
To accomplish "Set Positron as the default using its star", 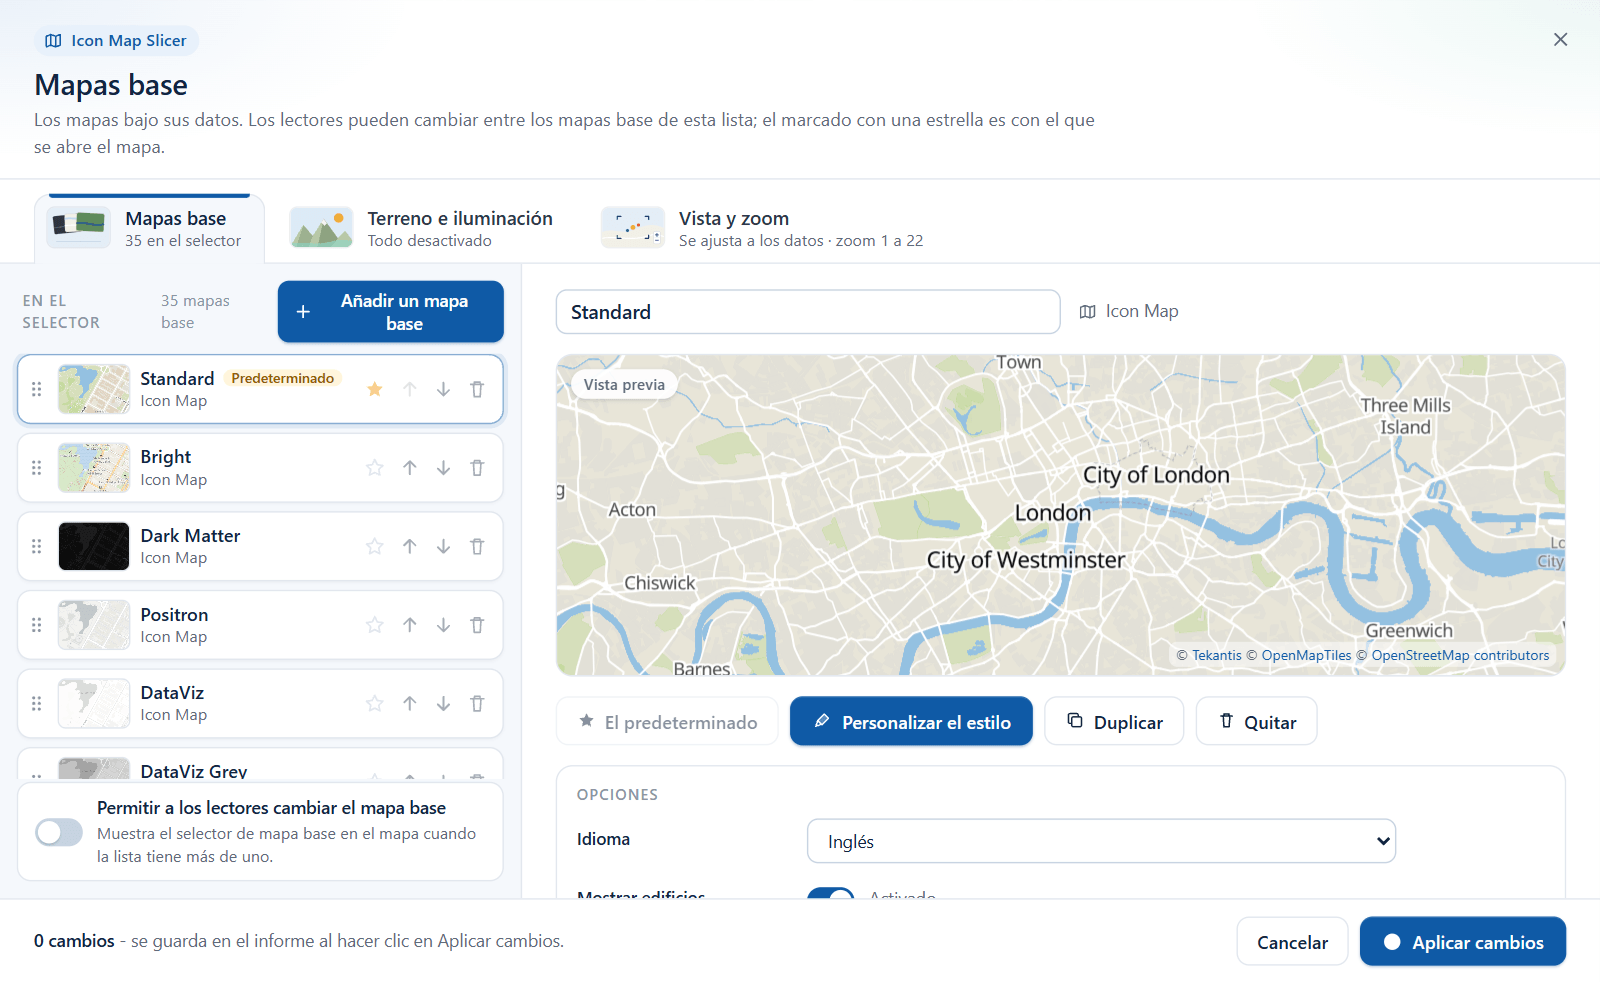I will [375, 625].
